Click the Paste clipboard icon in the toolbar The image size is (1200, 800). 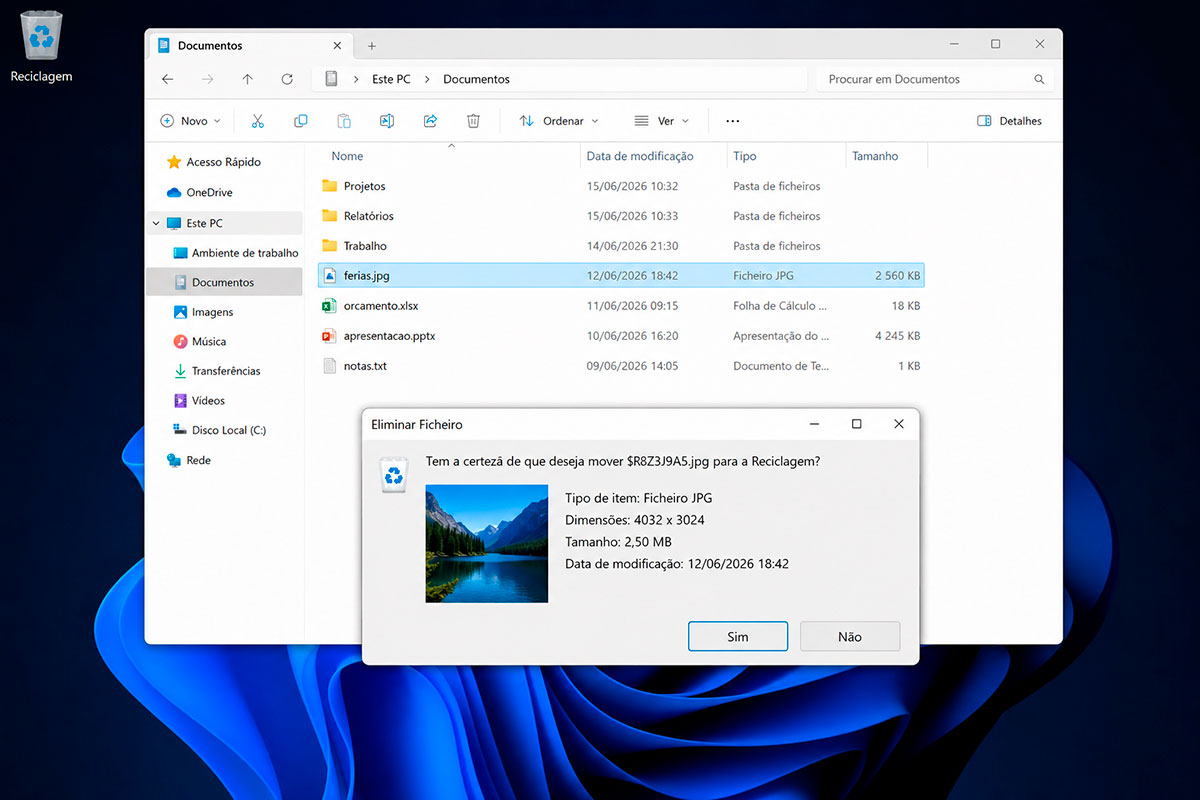click(344, 121)
